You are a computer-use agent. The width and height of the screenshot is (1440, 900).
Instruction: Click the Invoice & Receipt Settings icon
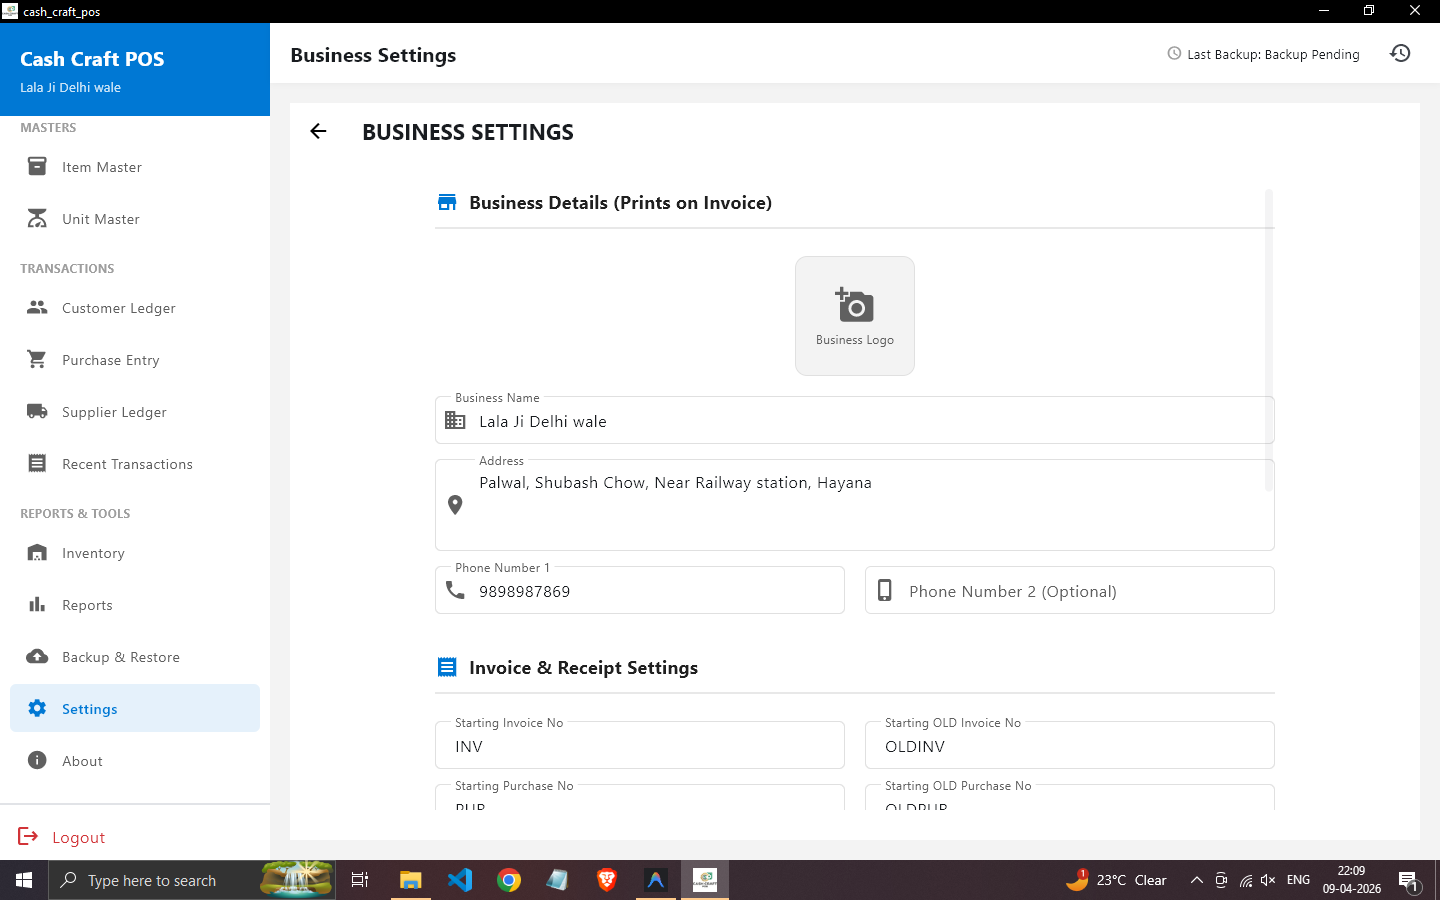point(447,667)
